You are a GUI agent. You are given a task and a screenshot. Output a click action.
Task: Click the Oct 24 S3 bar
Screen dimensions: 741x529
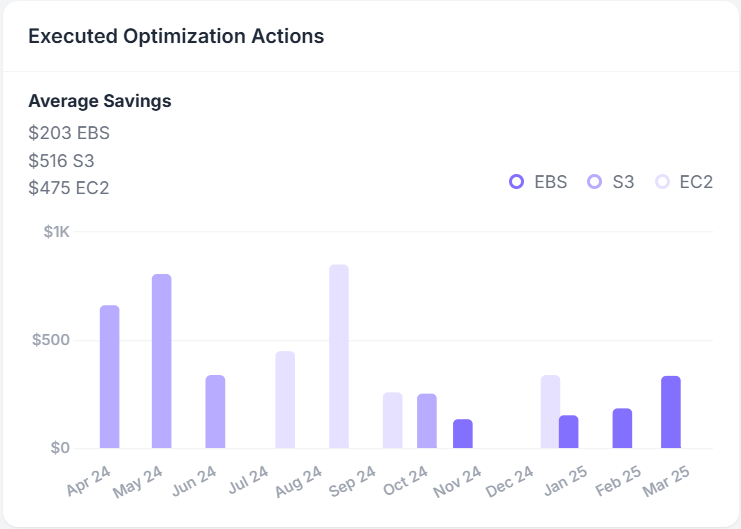click(427, 421)
